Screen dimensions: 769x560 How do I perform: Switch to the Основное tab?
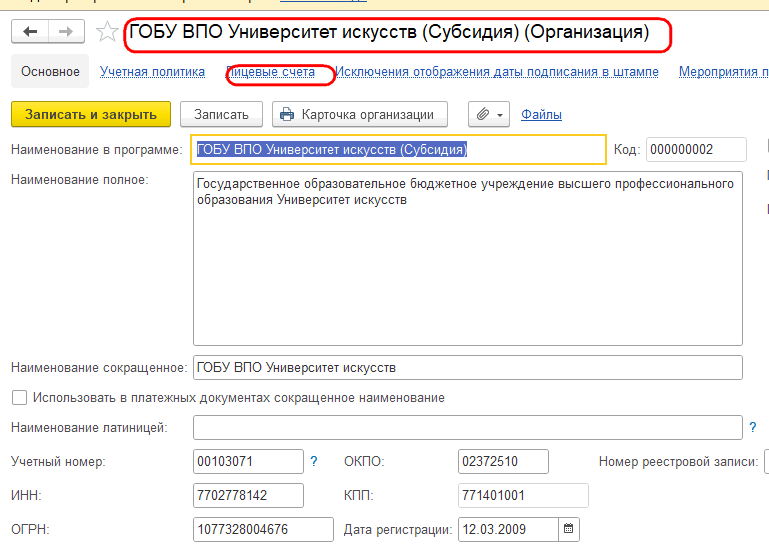tap(50, 72)
